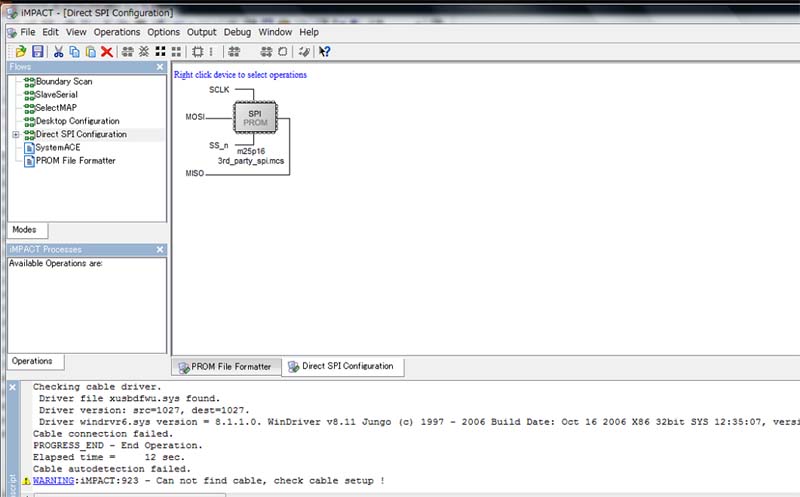Select Desktop Configuration flow
The width and height of the screenshot is (800, 497).
[x=78, y=121]
